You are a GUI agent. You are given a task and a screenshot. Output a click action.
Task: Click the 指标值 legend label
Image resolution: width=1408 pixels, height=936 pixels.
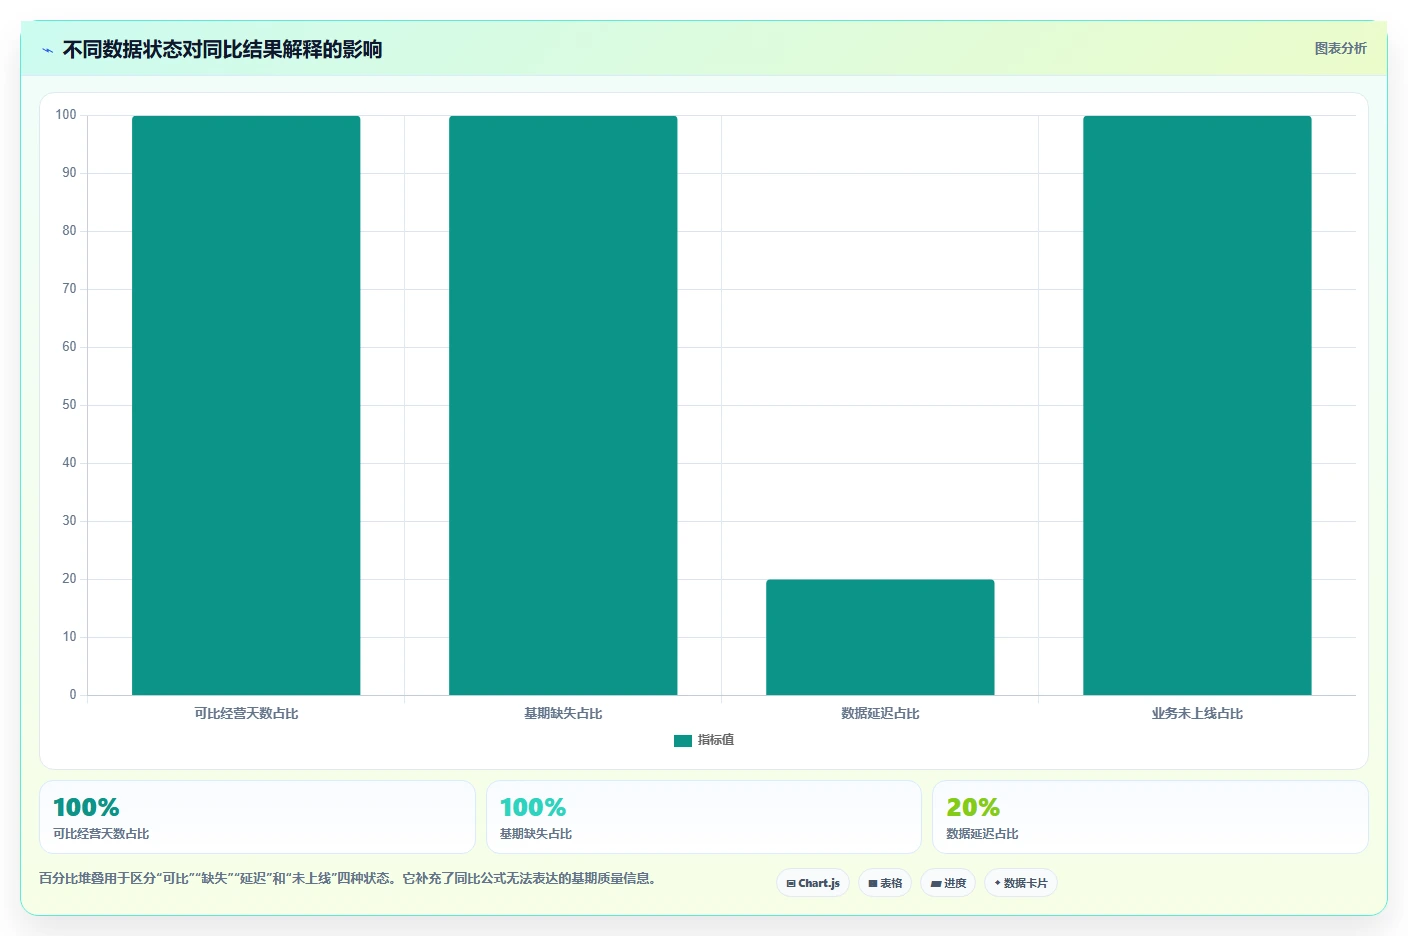pos(716,740)
